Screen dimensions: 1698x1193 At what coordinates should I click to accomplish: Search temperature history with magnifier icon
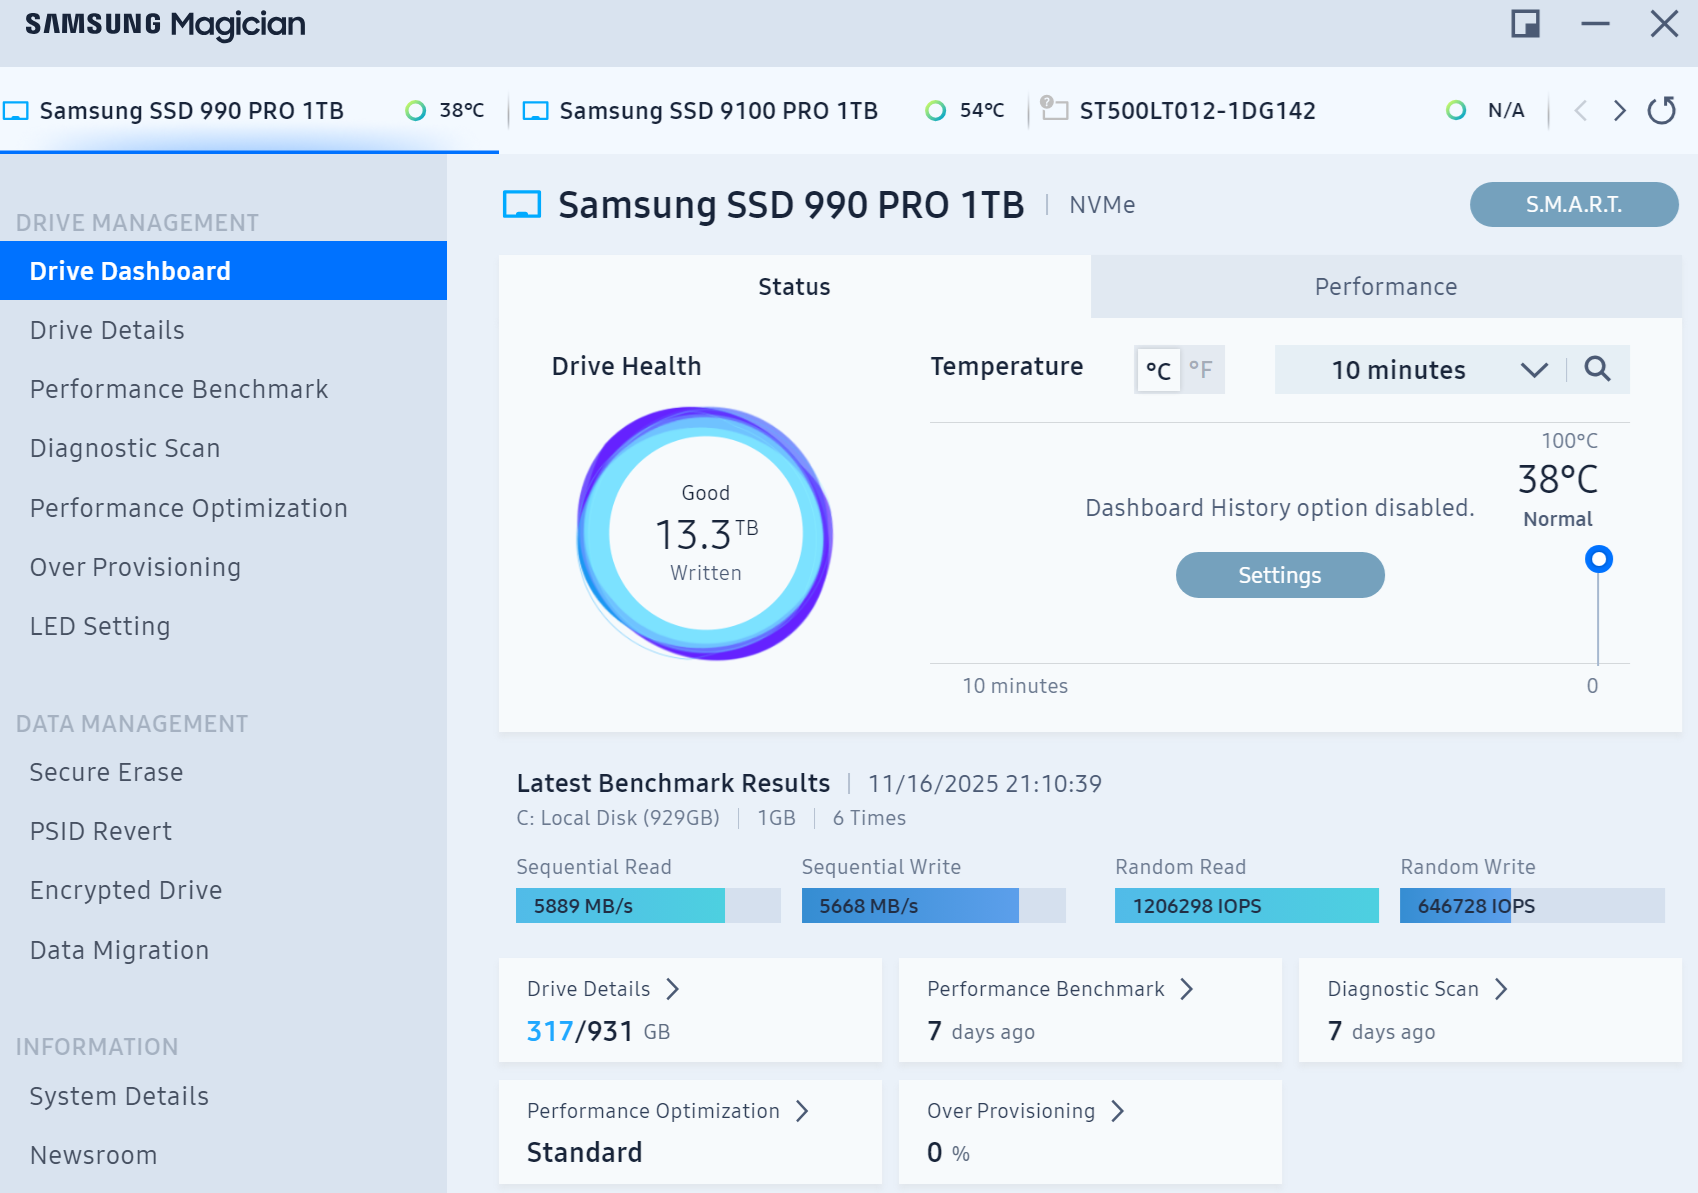tap(1598, 369)
